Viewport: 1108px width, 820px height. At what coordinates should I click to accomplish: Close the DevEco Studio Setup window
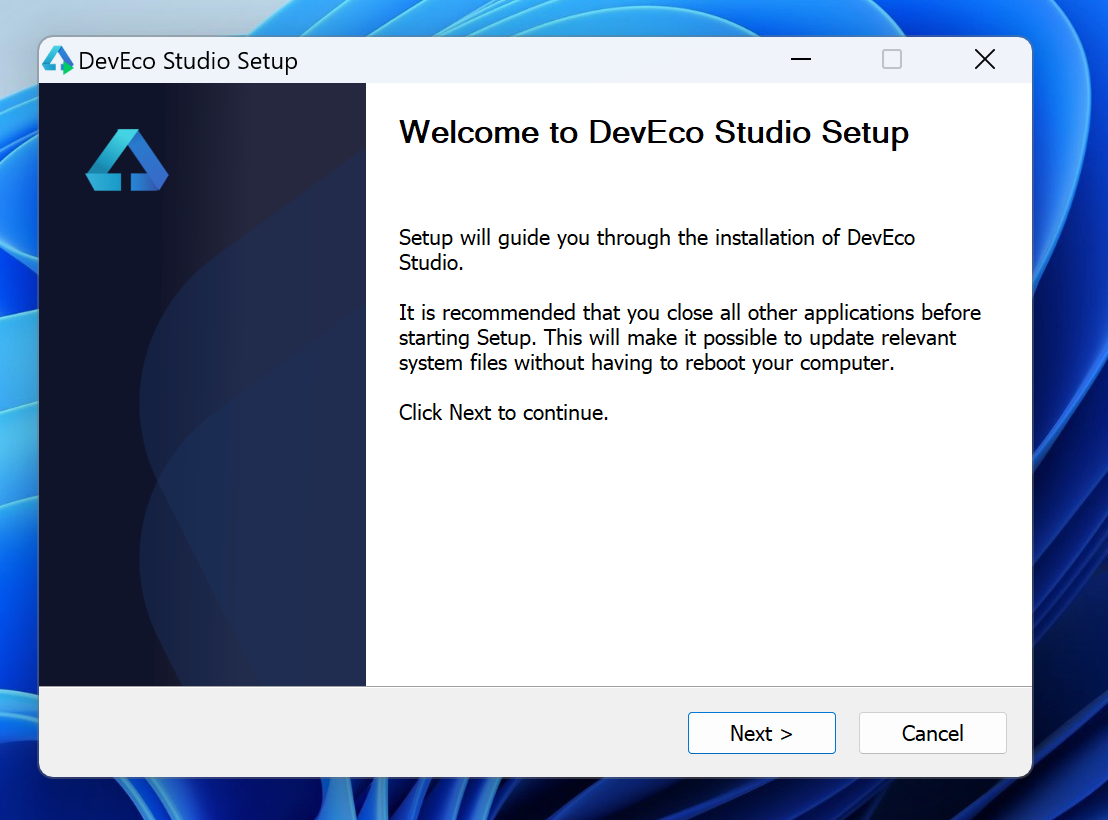pos(984,59)
